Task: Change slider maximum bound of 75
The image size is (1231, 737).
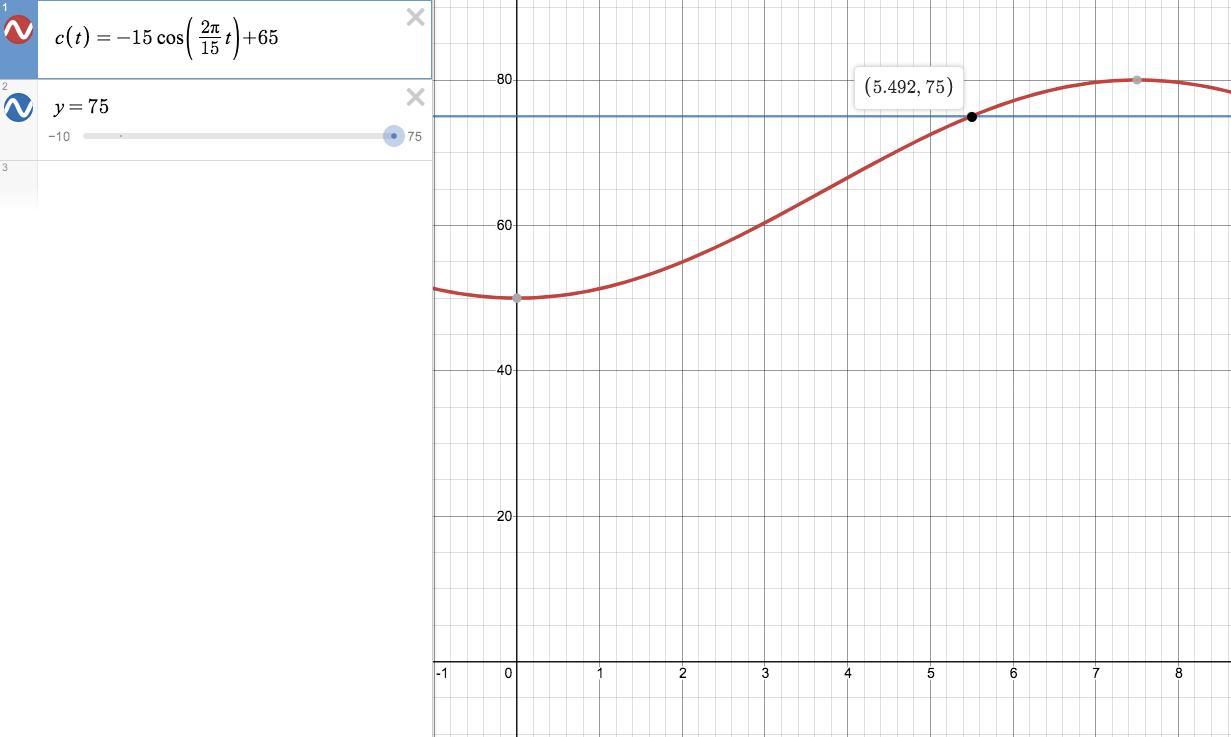Action: [x=414, y=137]
